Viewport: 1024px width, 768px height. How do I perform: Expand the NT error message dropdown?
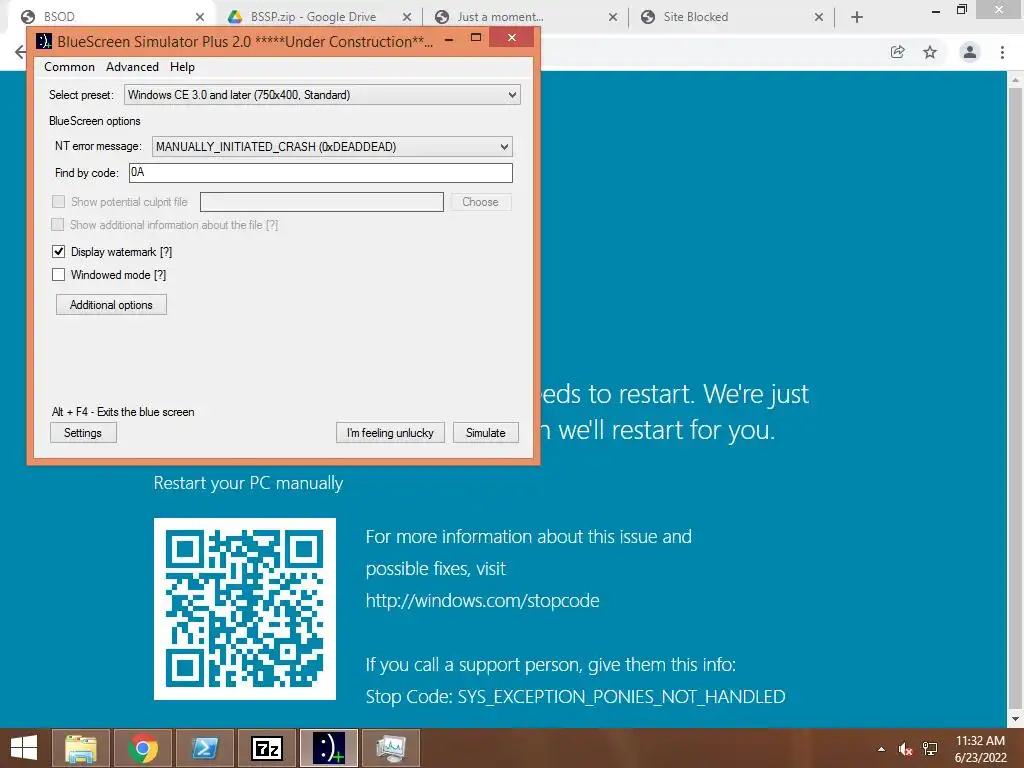click(x=504, y=146)
